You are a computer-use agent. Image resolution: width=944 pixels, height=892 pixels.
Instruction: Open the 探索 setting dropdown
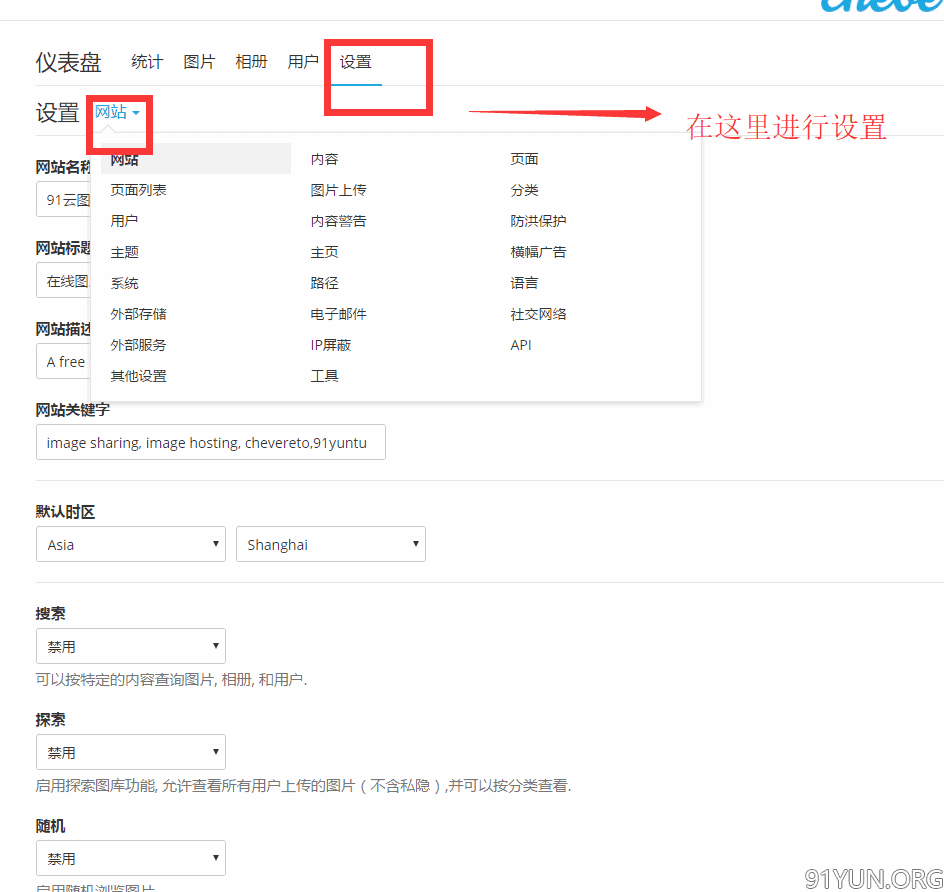pos(131,753)
